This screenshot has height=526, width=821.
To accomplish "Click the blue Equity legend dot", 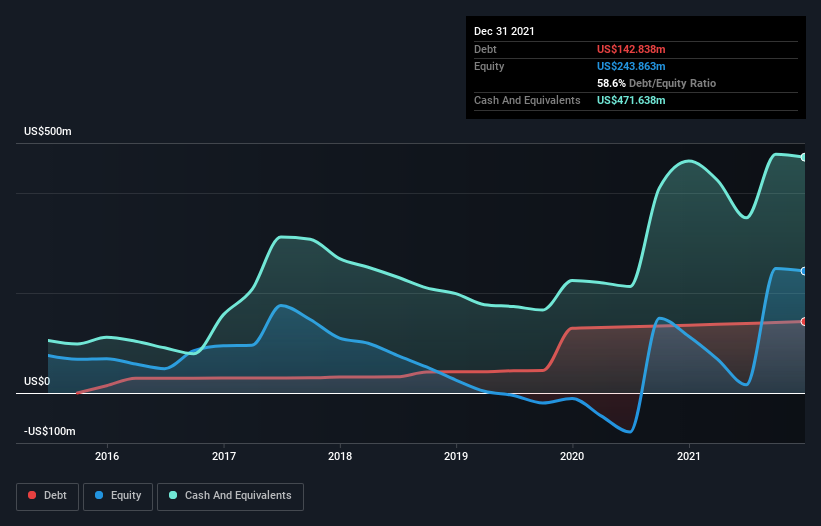I will coord(99,495).
